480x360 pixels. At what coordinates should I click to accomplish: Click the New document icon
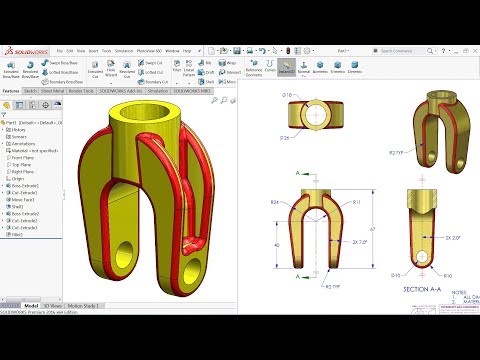point(211,51)
